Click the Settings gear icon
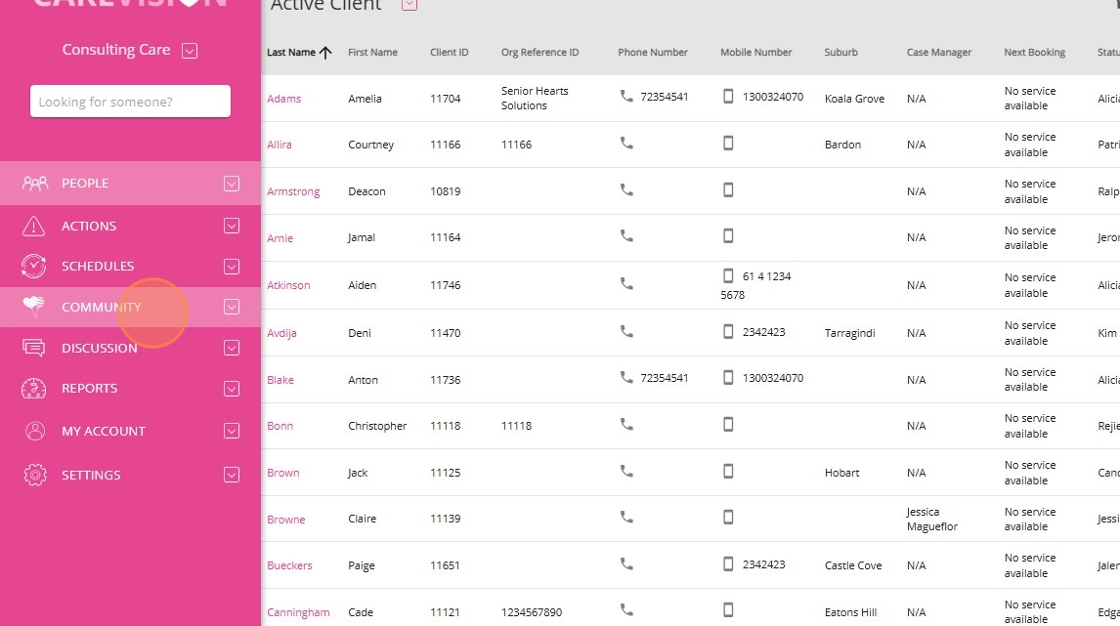 click(x=34, y=475)
